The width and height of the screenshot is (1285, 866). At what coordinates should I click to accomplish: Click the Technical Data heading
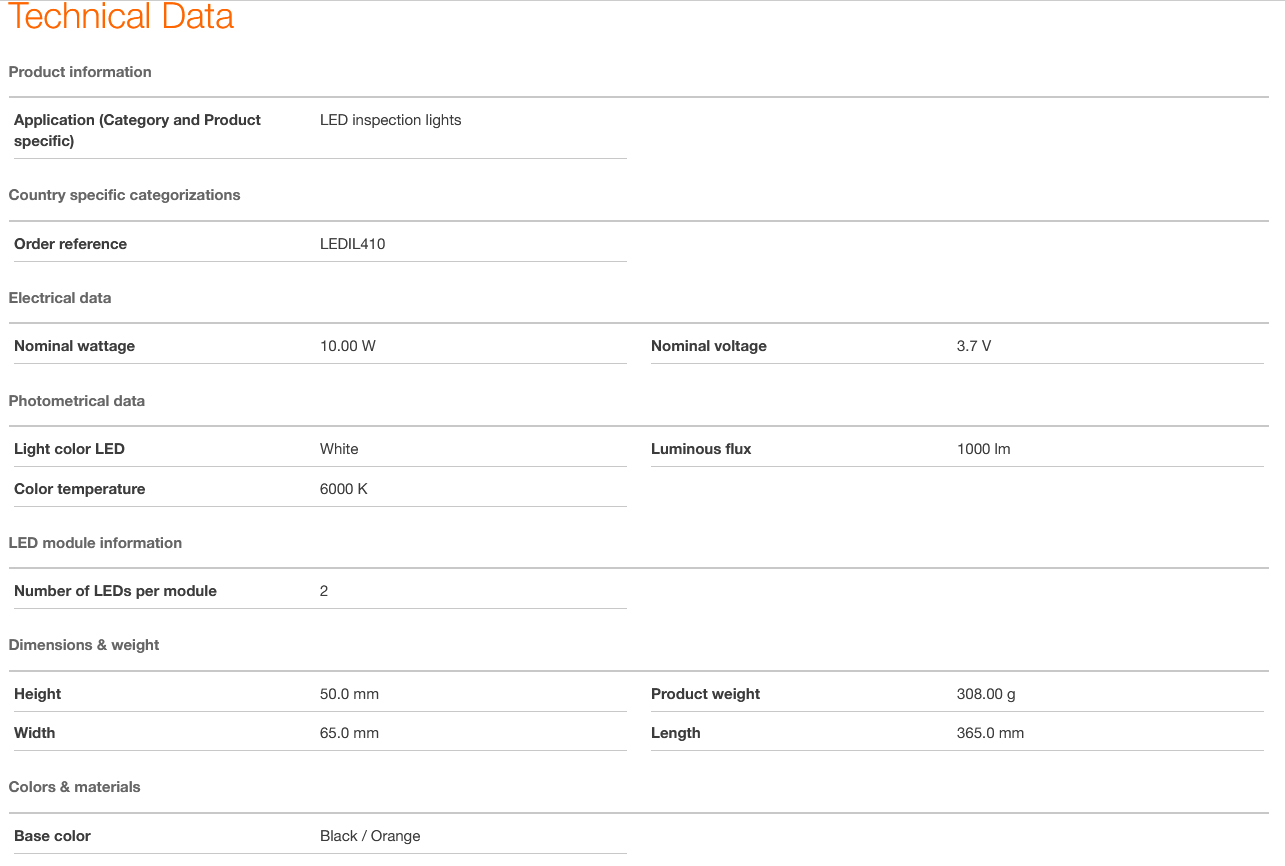coord(121,16)
